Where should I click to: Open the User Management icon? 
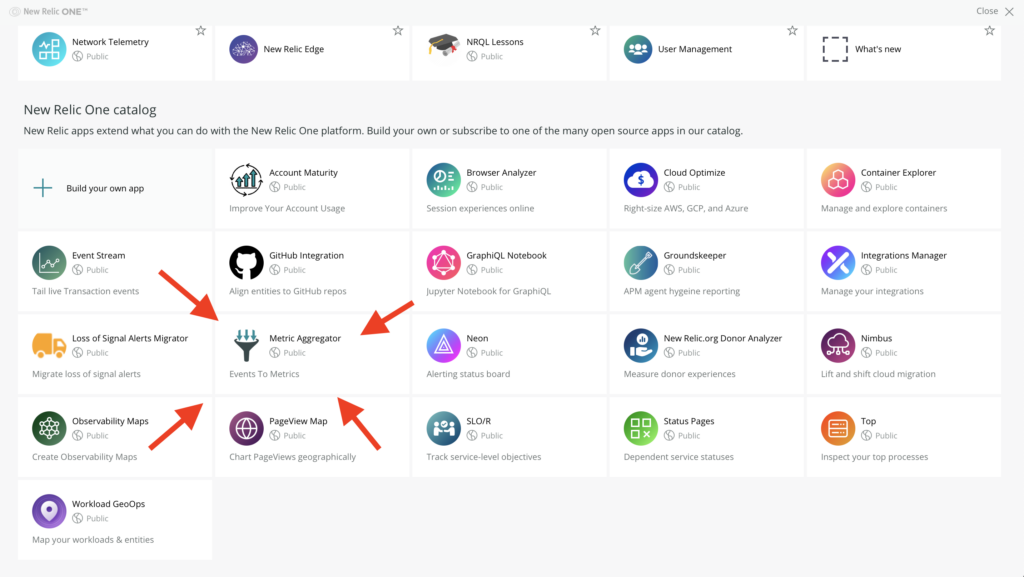(x=638, y=49)
